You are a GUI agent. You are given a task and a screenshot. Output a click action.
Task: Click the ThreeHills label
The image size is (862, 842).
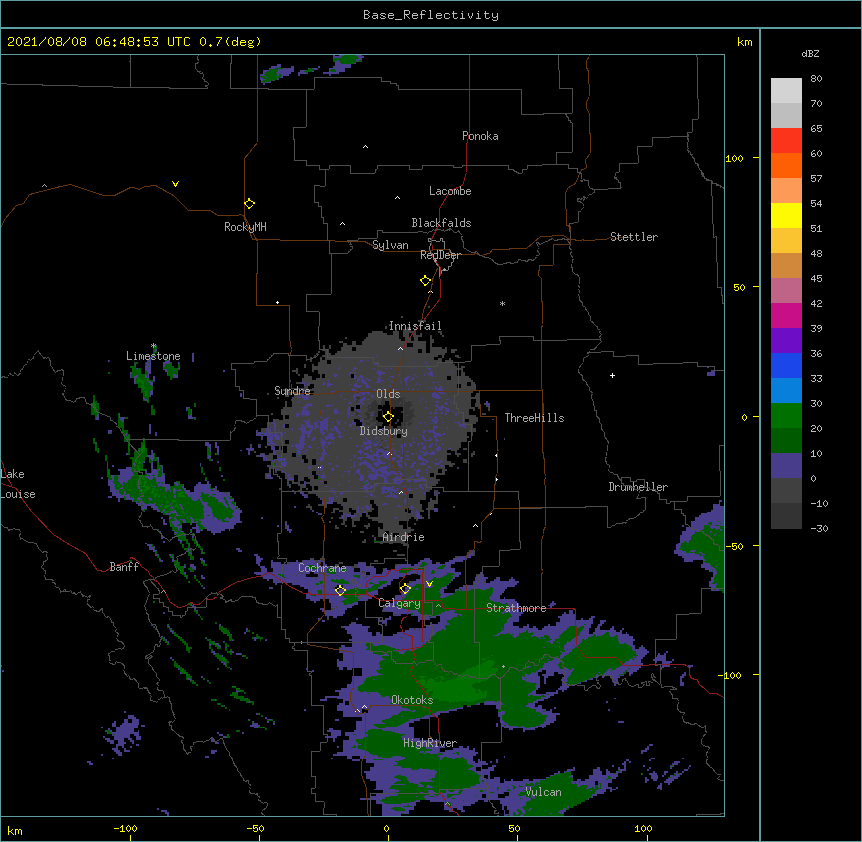(x=534, y=418)
